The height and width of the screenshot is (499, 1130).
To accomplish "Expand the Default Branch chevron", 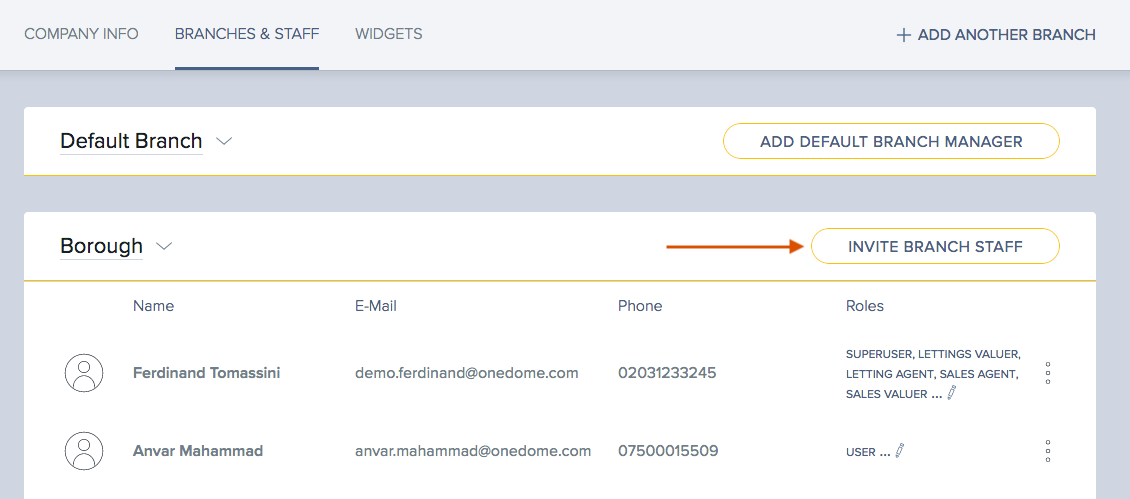I will pos(224,141).
